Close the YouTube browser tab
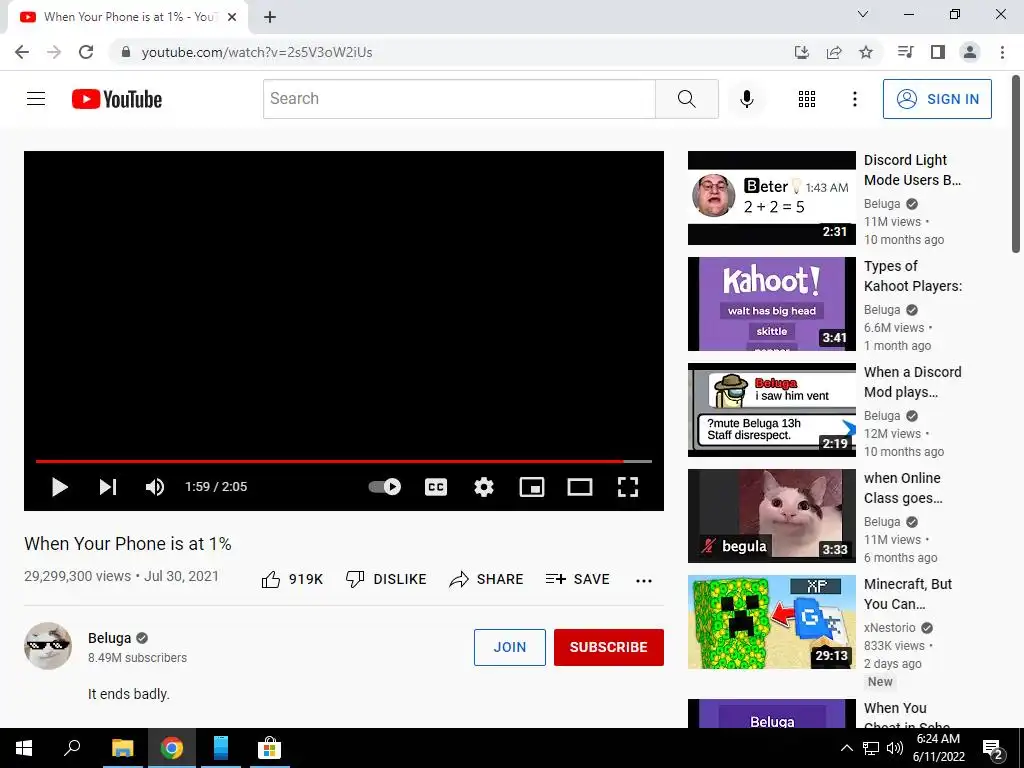The image size is (1024, 768). (x=232, y=18)
